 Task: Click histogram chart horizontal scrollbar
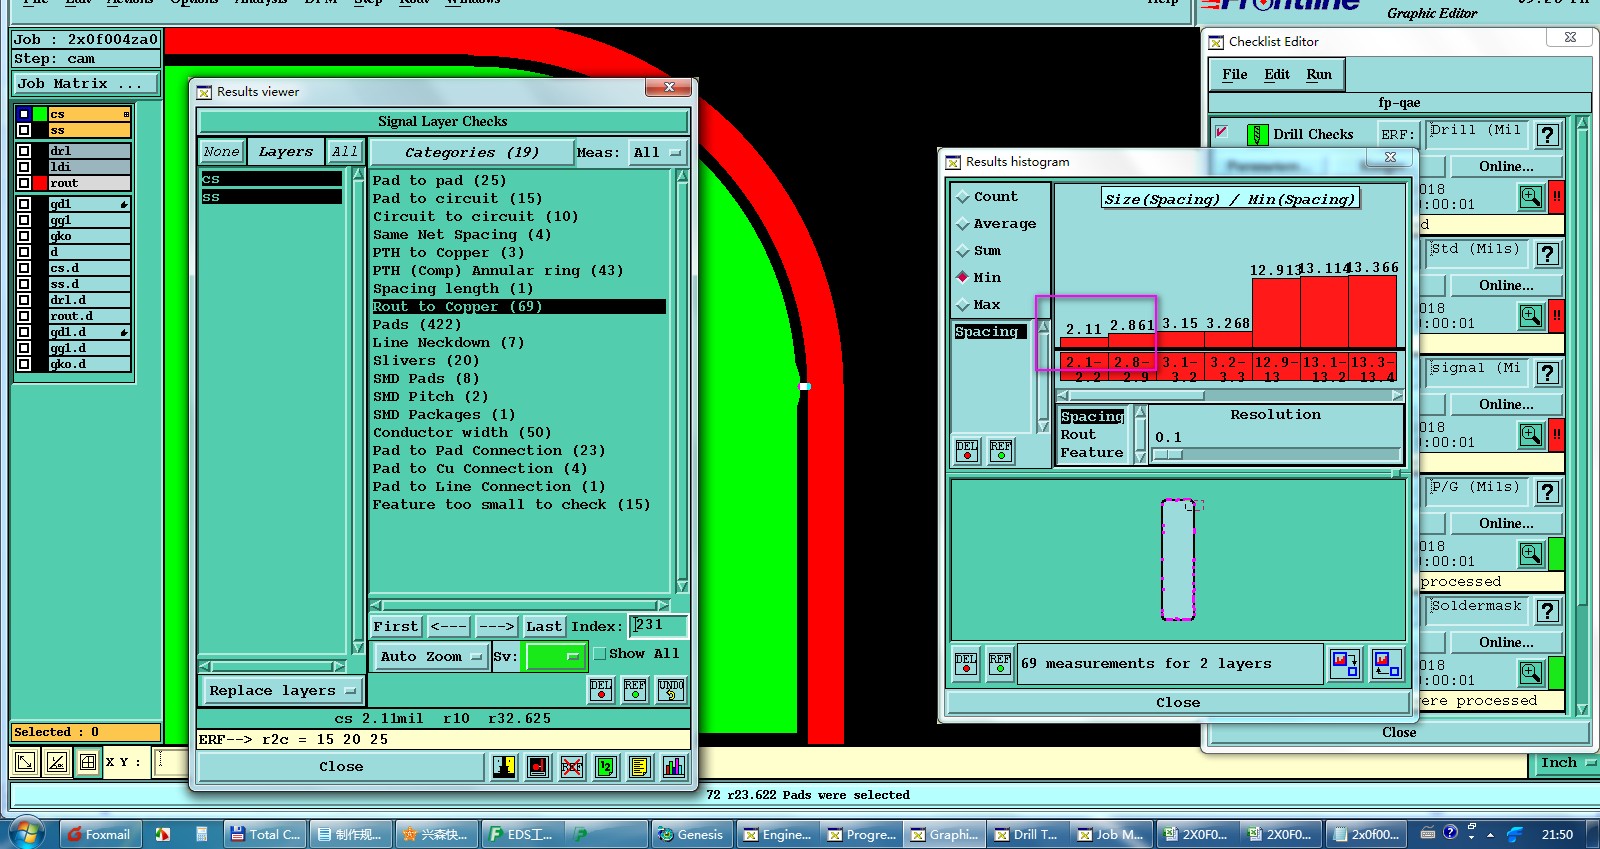[x=1230, y=396]
